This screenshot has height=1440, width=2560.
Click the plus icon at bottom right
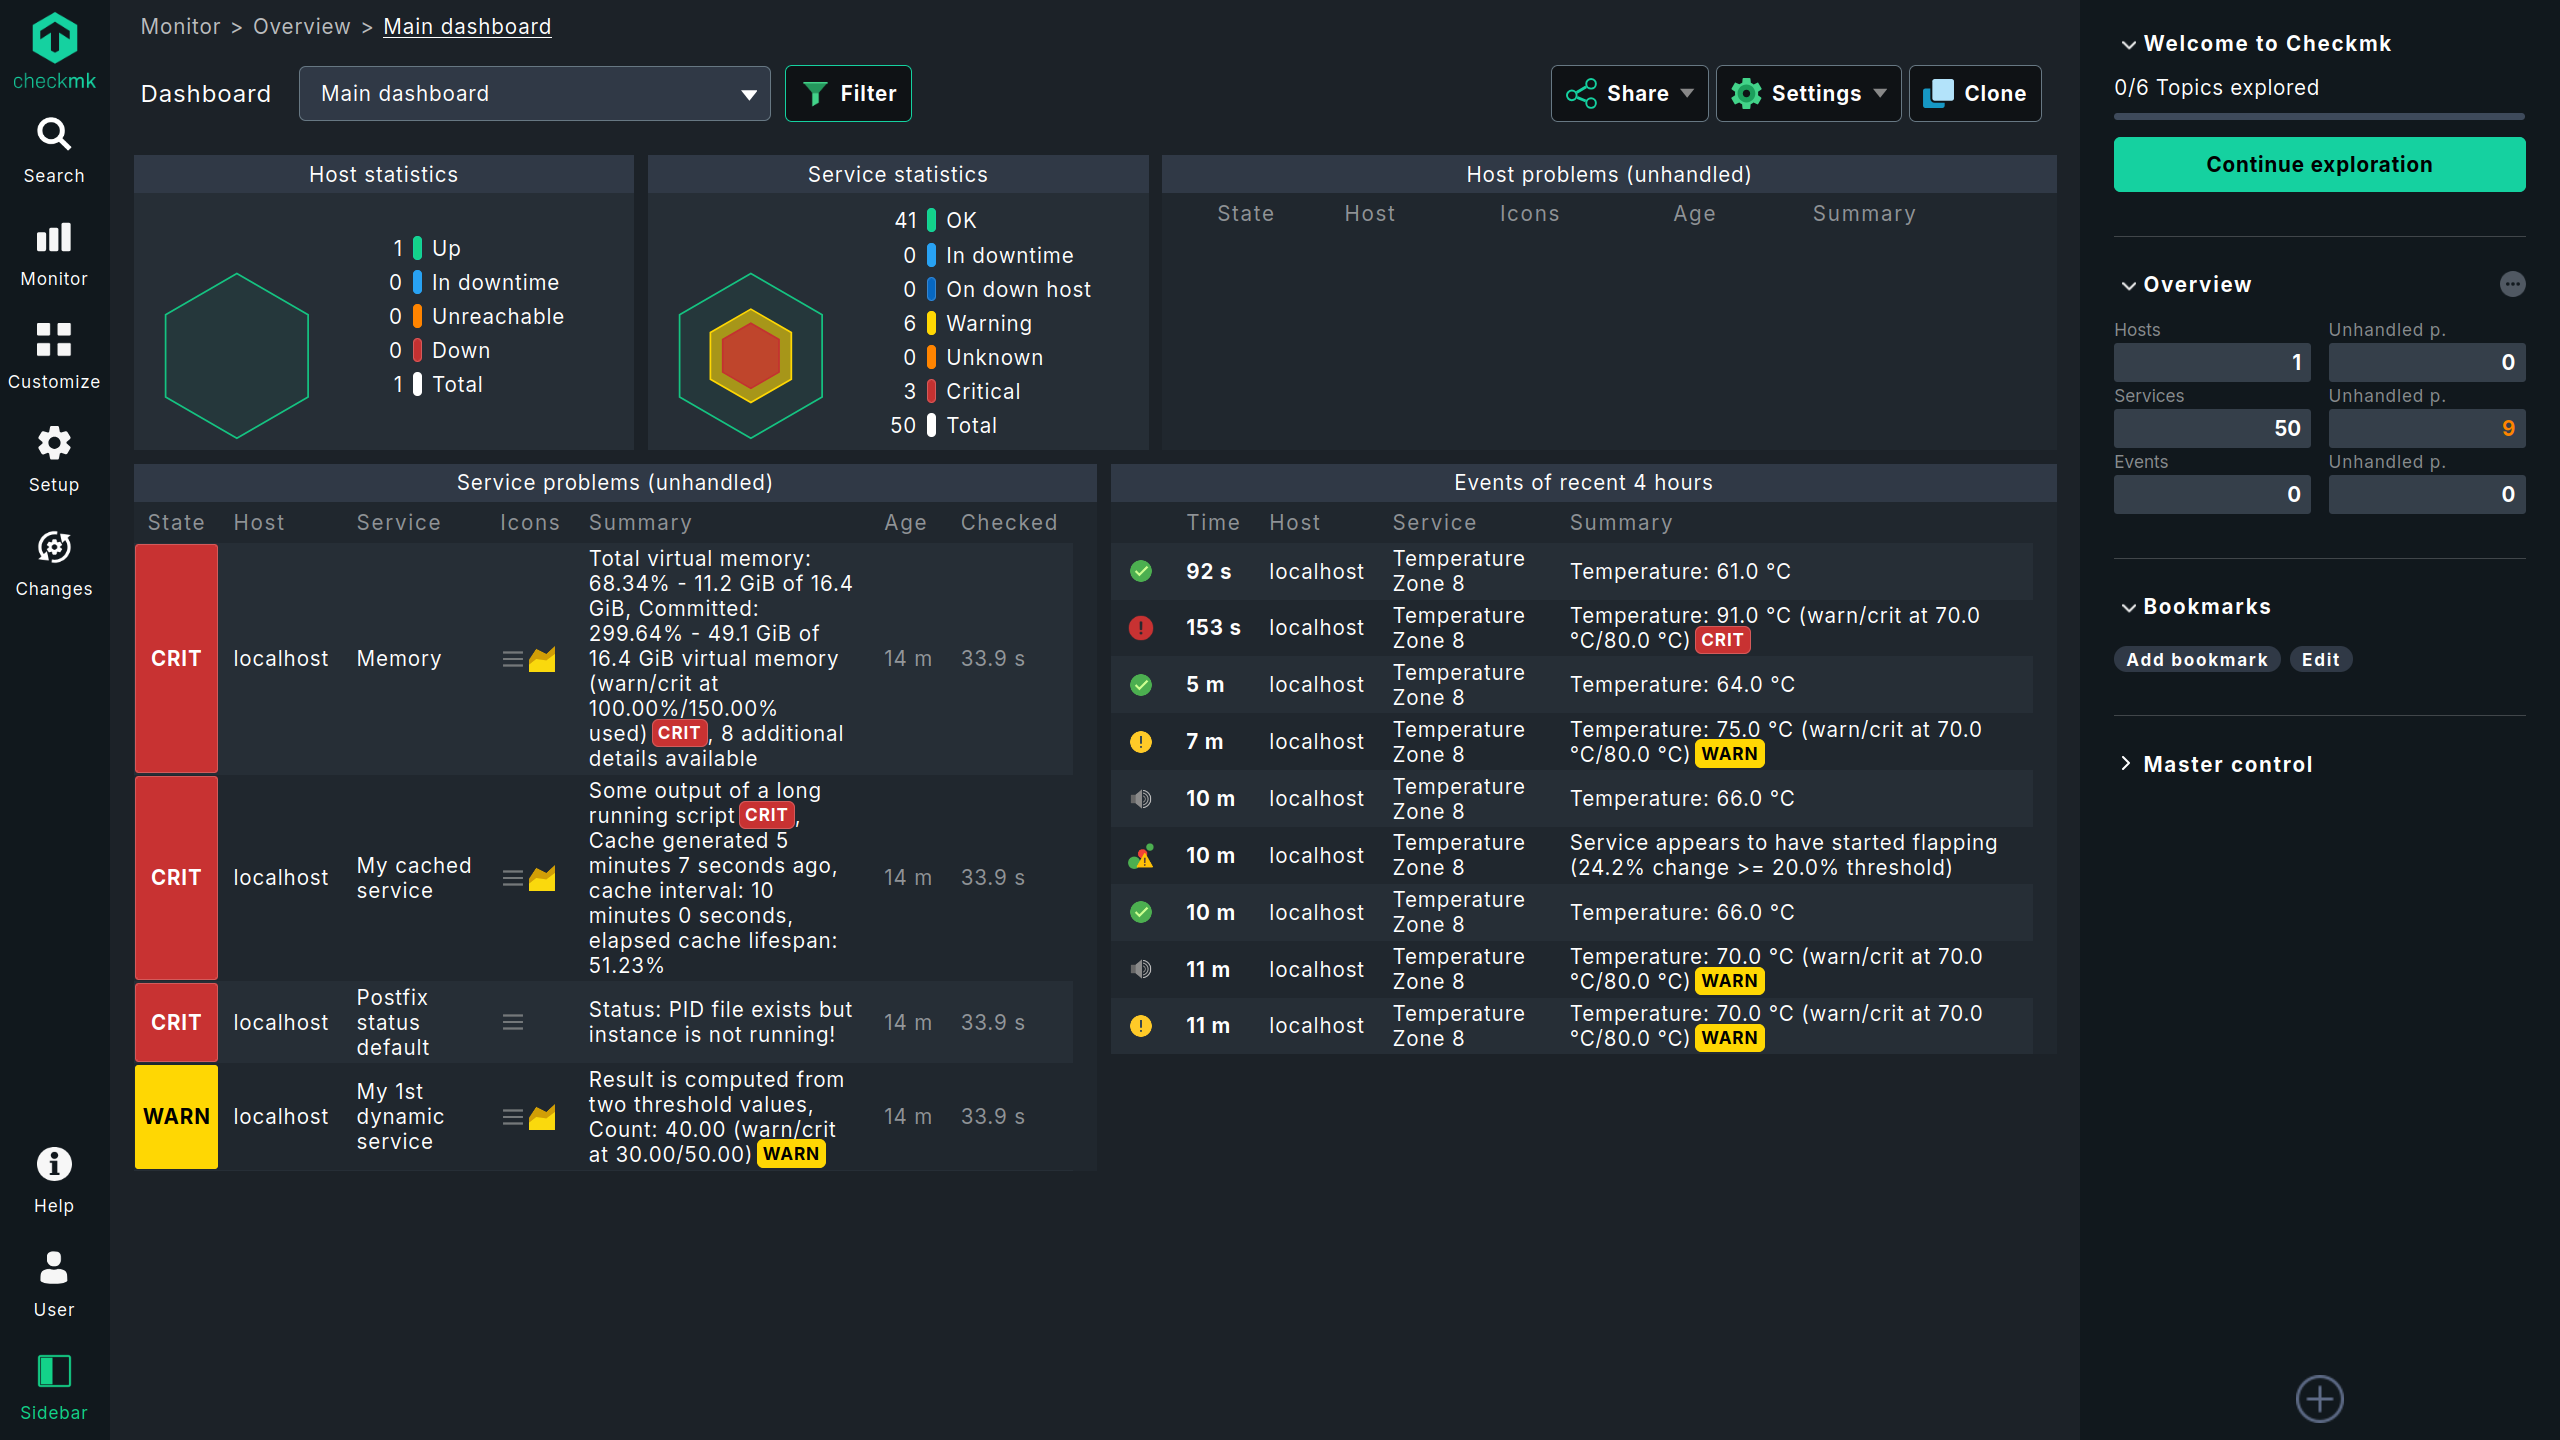tap(2321, 1399)
